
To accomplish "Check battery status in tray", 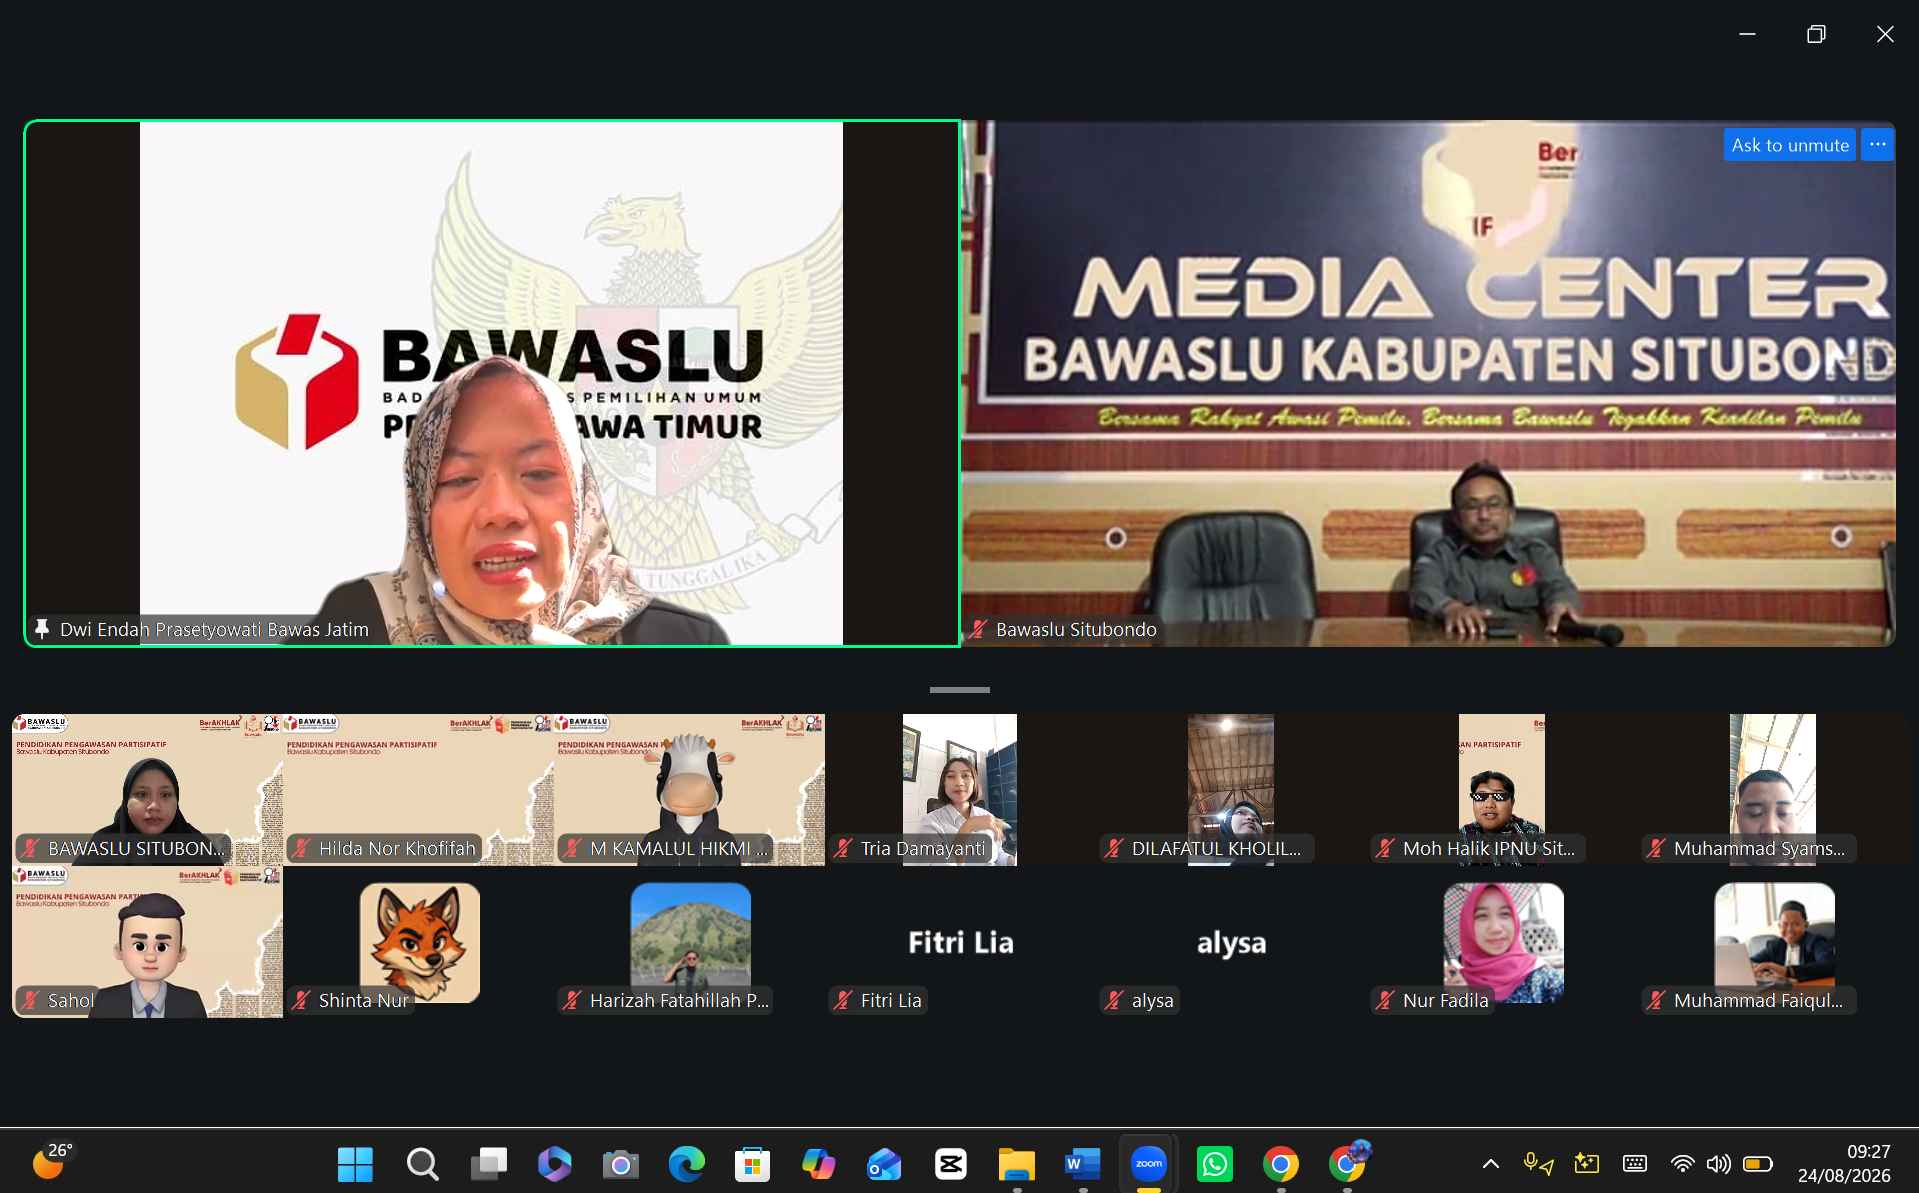I will [1757, 1164].
